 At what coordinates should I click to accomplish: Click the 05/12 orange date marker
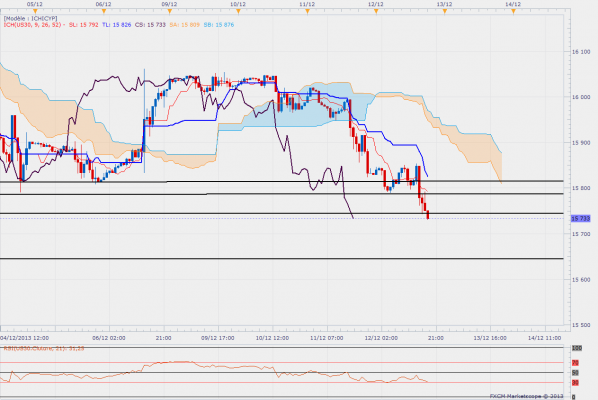tap(35, 11)
